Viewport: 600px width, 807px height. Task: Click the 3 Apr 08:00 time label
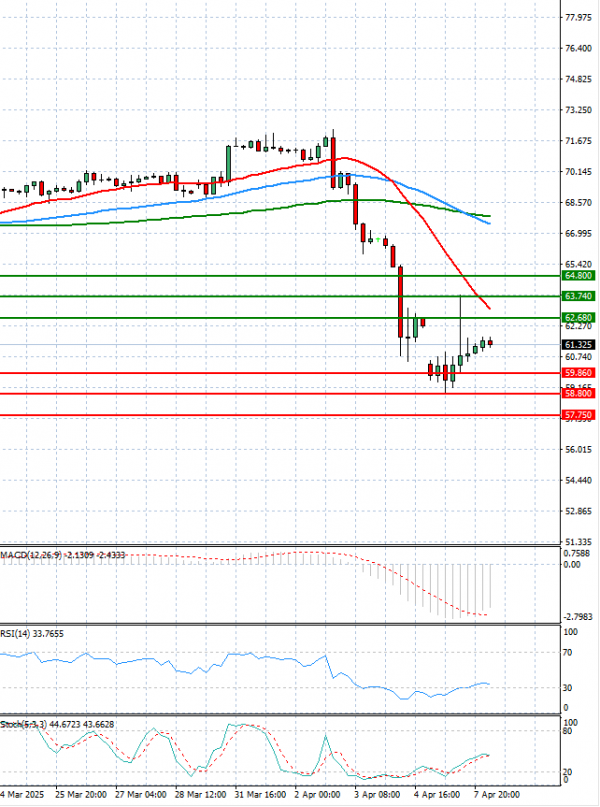[377, 795]
